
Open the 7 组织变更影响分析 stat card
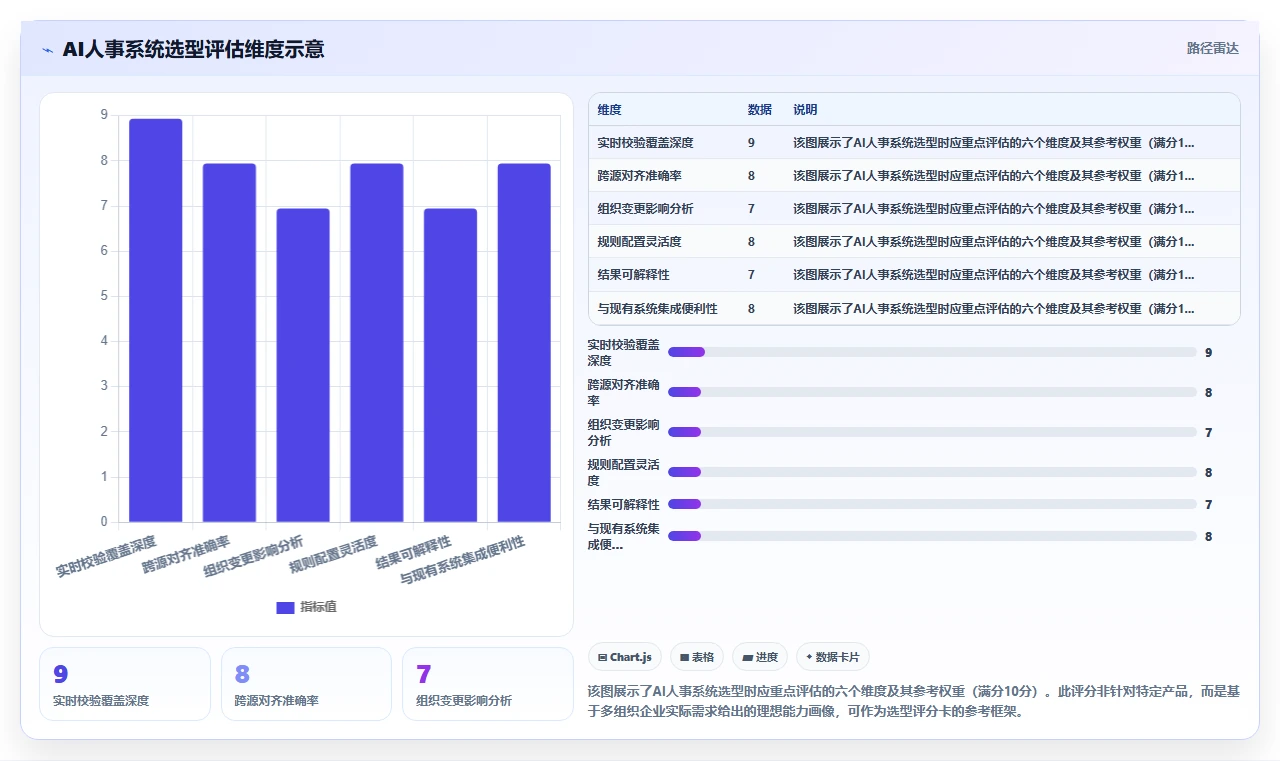488,684
